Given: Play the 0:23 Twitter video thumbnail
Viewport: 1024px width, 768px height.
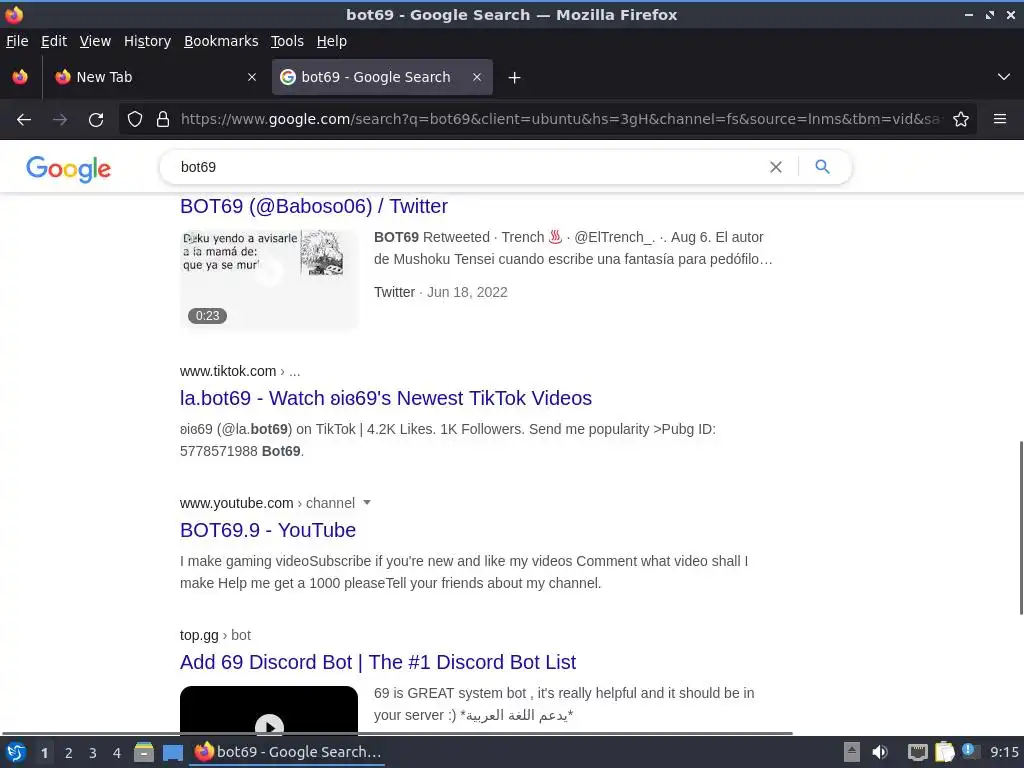Looking at the screenshot, I should click(x=269, y=279).
